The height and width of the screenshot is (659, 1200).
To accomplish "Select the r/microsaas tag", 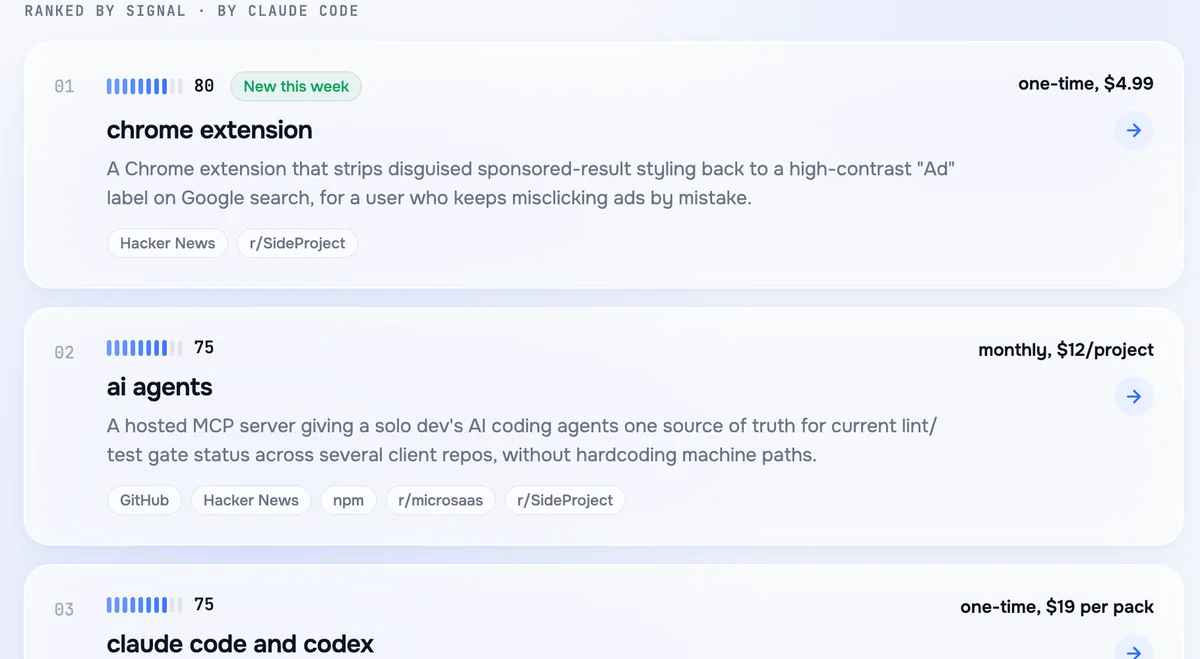I will pos(440,500).
